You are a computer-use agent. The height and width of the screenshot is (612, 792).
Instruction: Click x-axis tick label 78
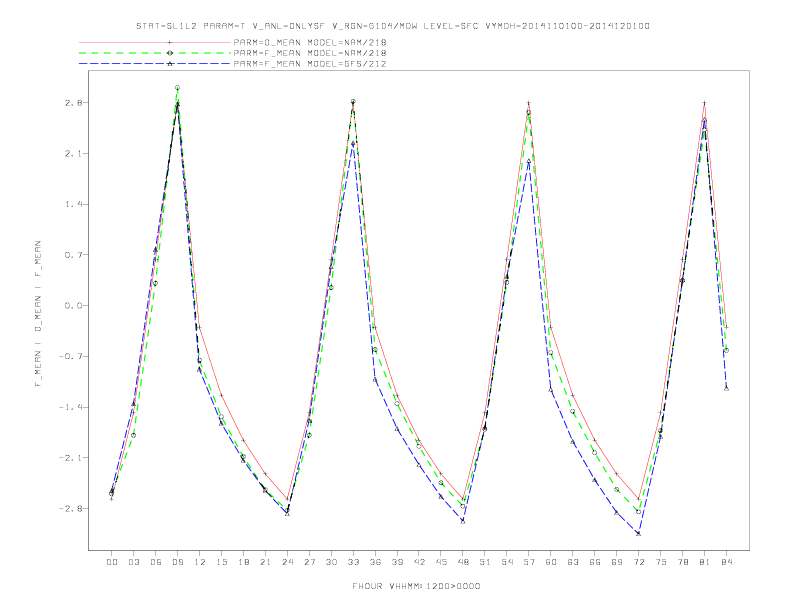[683, 562]
